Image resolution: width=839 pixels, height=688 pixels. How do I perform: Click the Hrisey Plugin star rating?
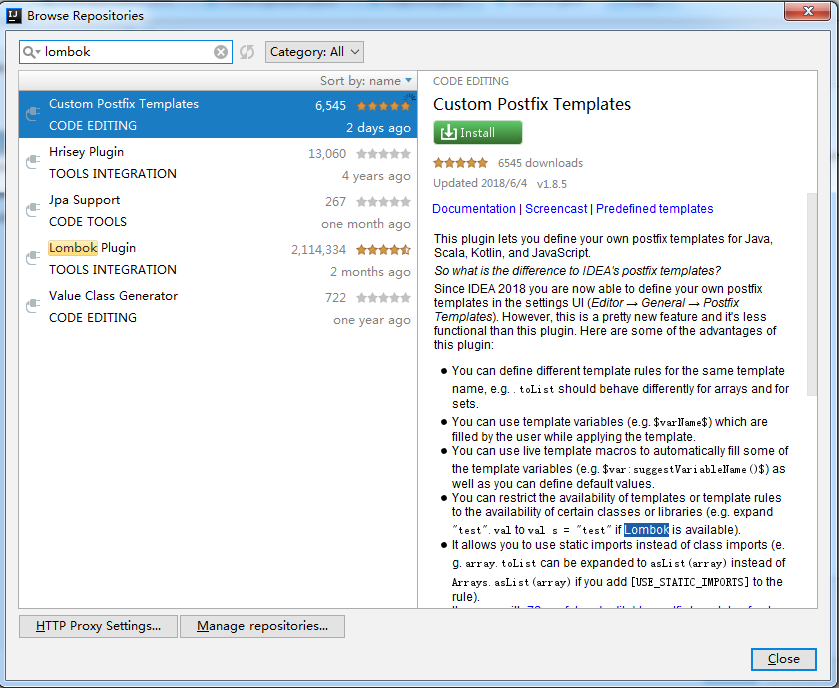(x=384, y=154)
